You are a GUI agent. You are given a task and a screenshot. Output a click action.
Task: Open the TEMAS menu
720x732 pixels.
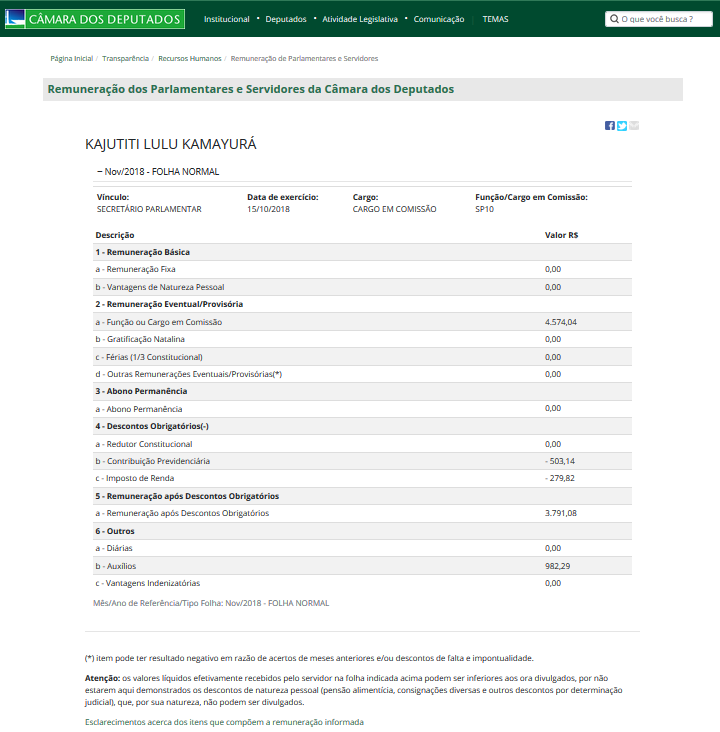pos(494,19)
